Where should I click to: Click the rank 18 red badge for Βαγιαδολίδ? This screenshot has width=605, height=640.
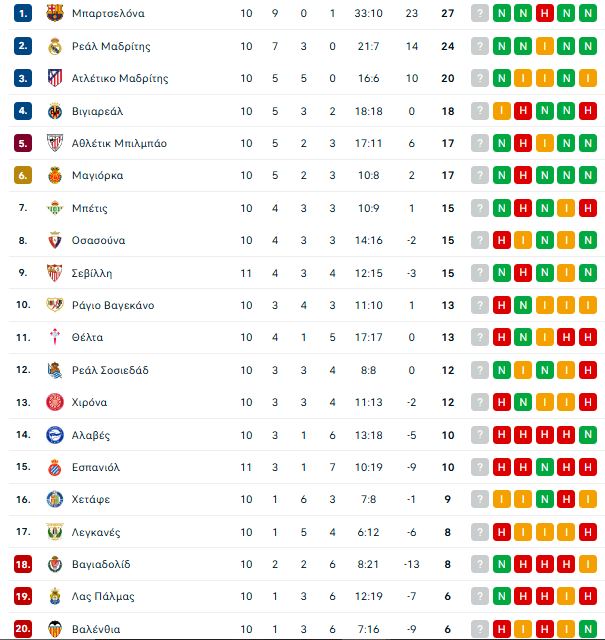point(23,564)
